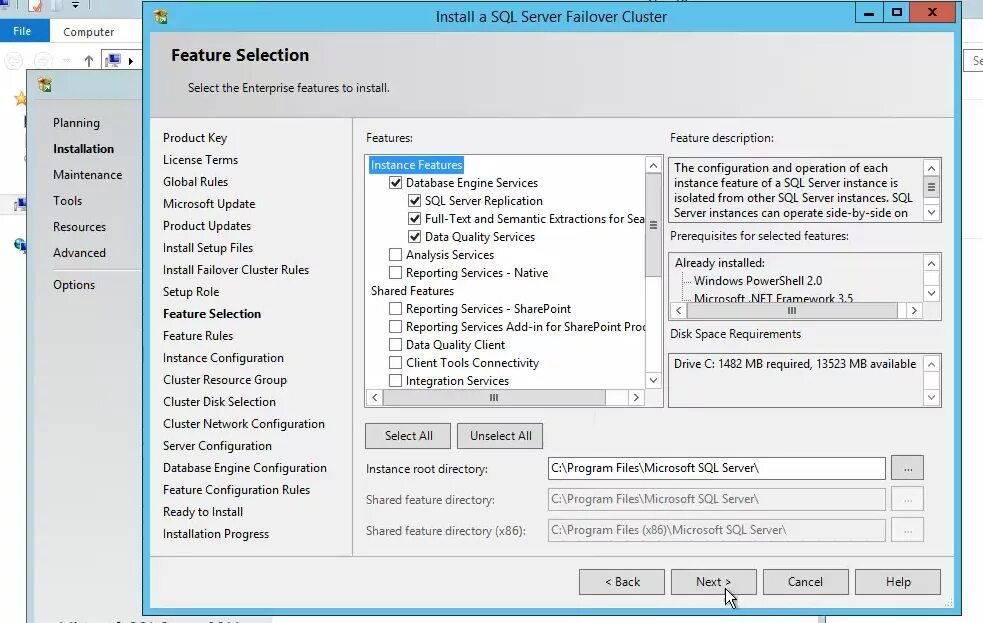This screenshot has height=623, width=983.
Task: Open Maintenance in SQL Installation Center
Action: (87, 175)
